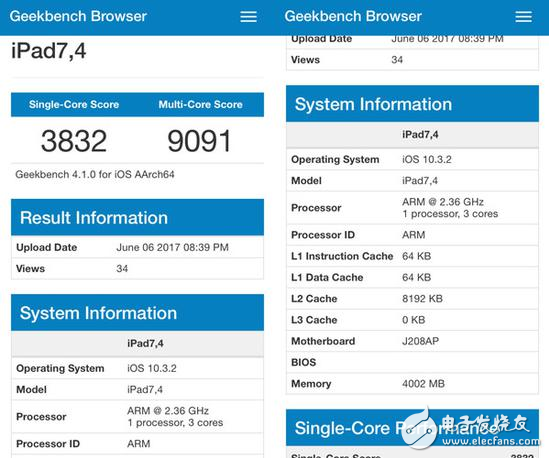This screenshot has width=549, height=458.
Task: Click Processor label in left panel
Action: 41,417
